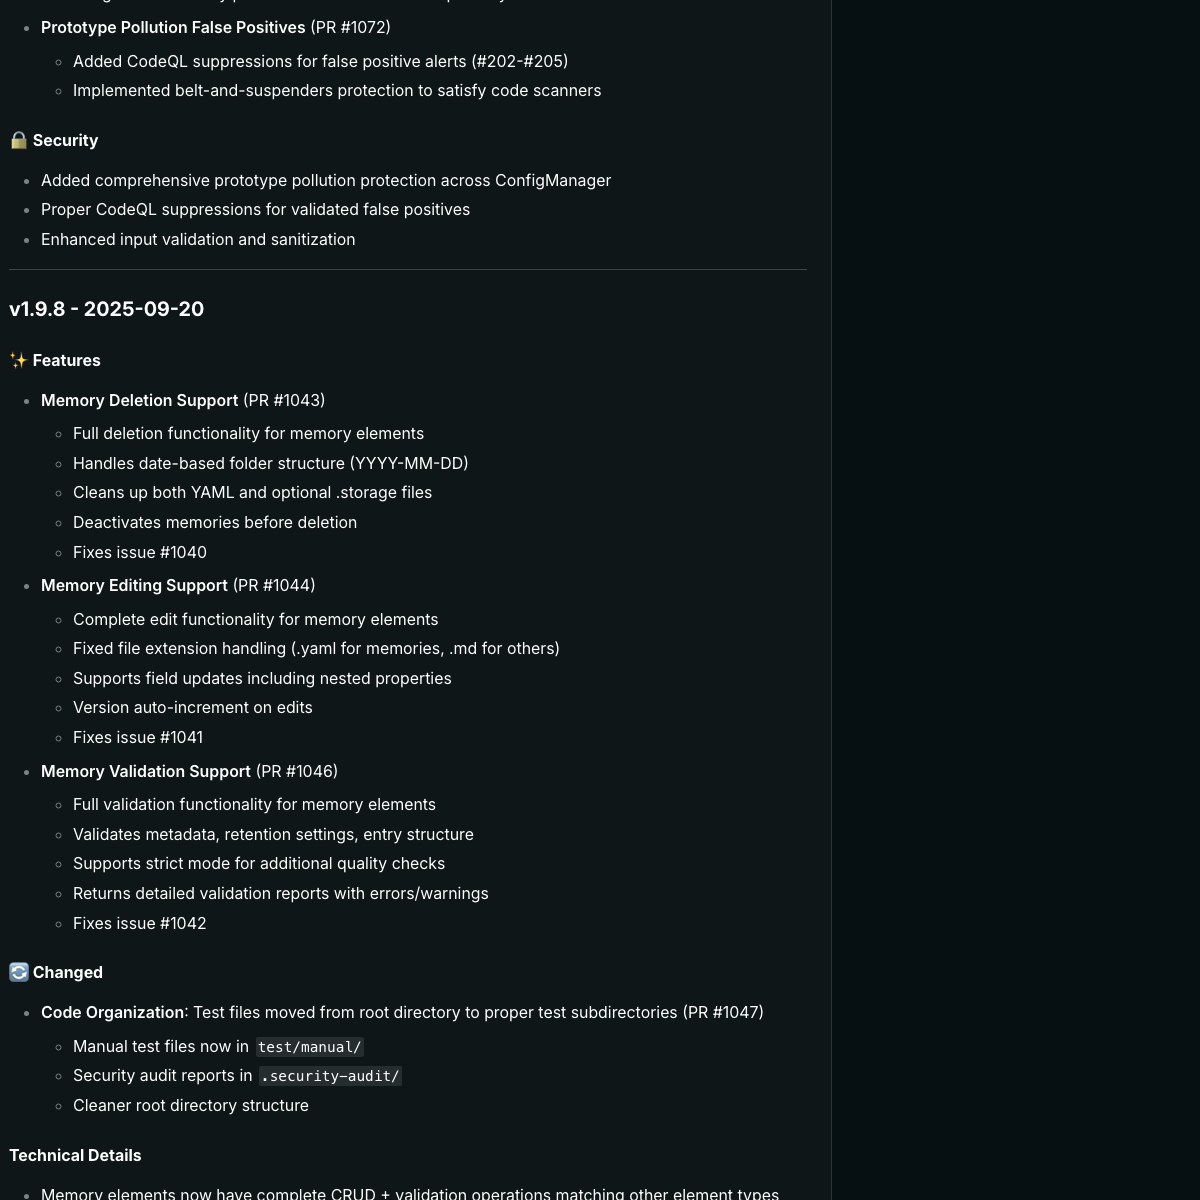Click the Code Organization bold label
Viewport: 1200px width, 1200px height.
coord(112,1013)
